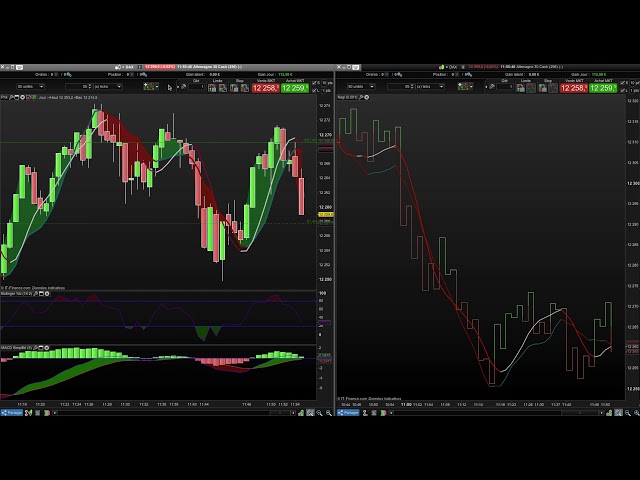
Task: Click second Stop order icon in right chart
Action: (553, 88)
